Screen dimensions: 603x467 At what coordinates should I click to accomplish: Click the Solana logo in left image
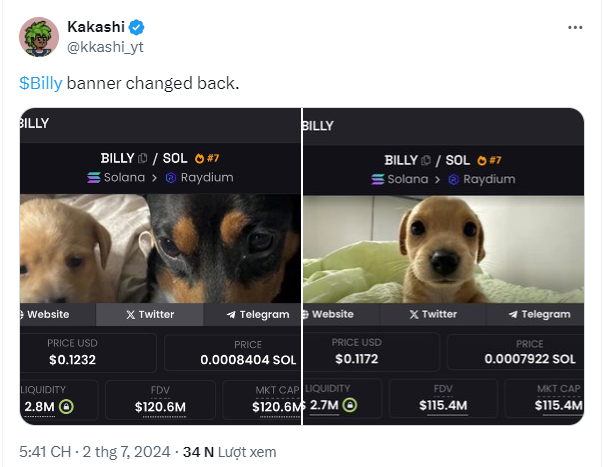(95, 178)
